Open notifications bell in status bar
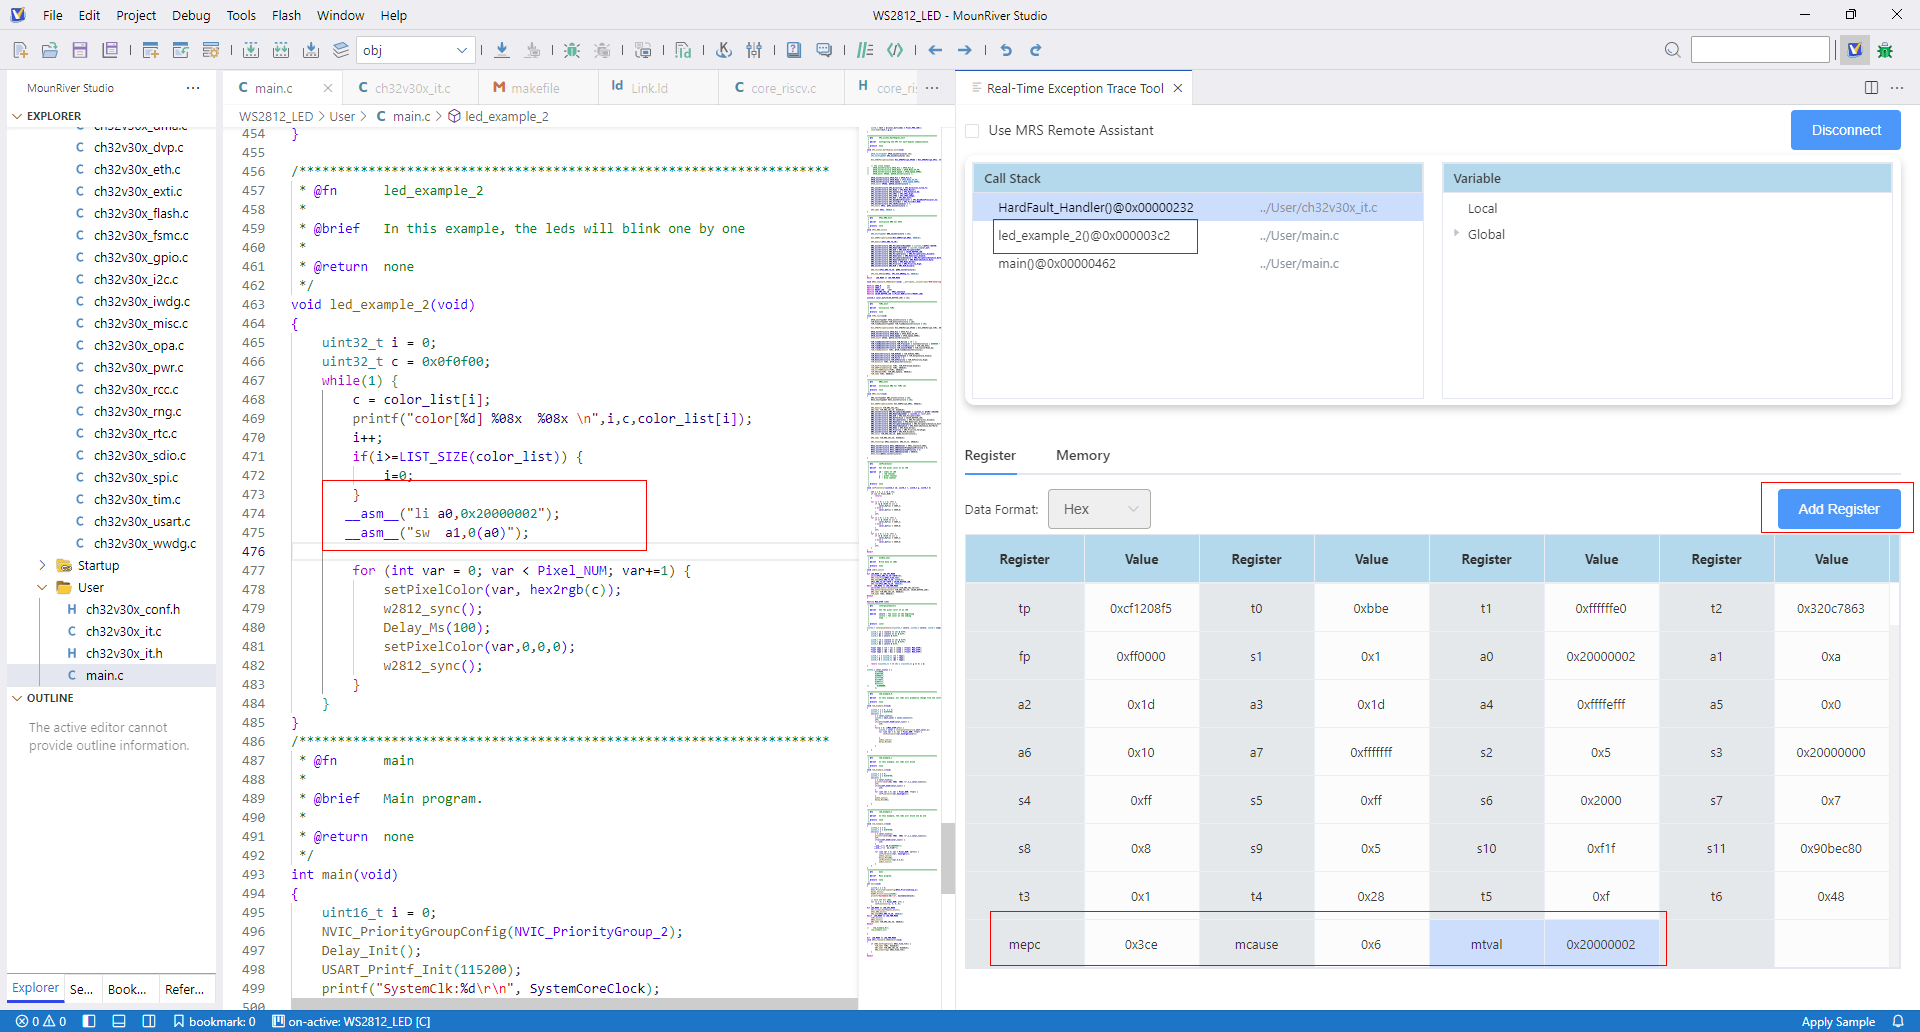 point(1898,1021)
